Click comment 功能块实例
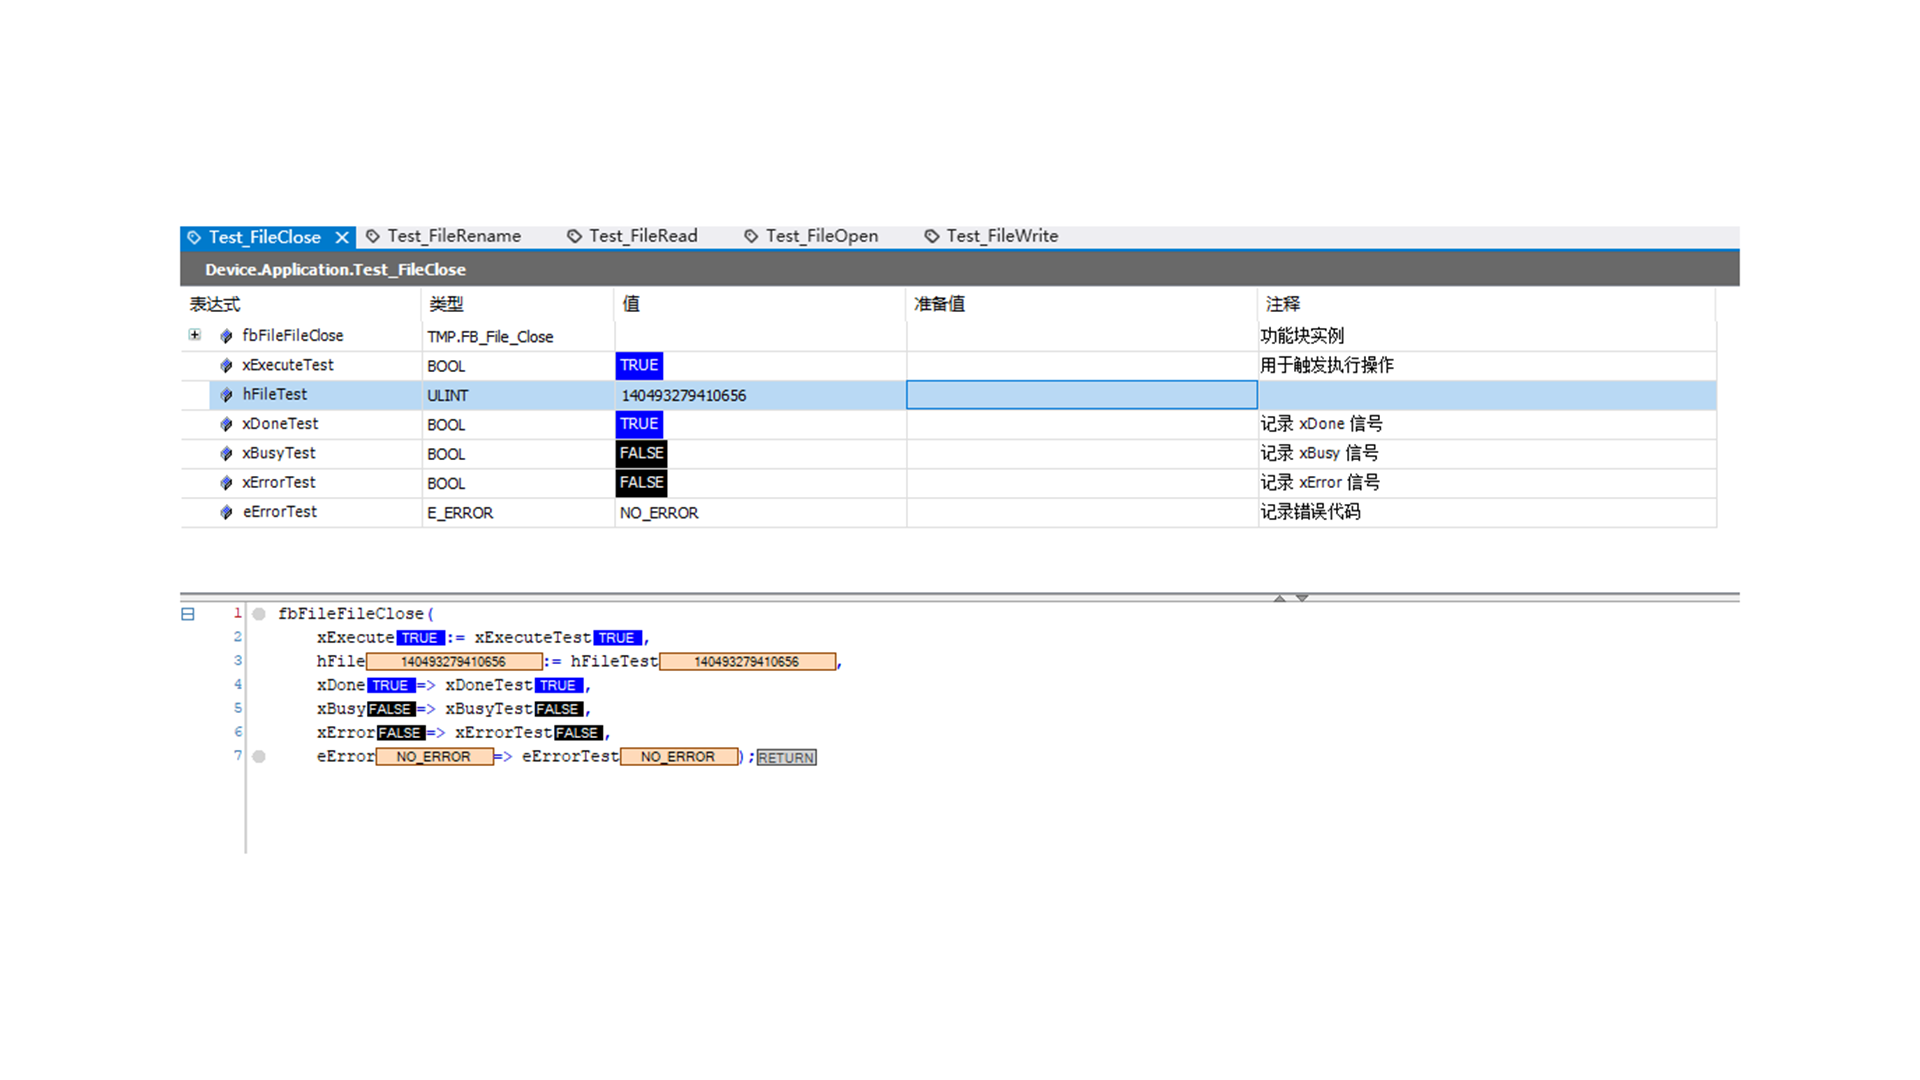The image size is (1920, 1080). click(1302, 336)
